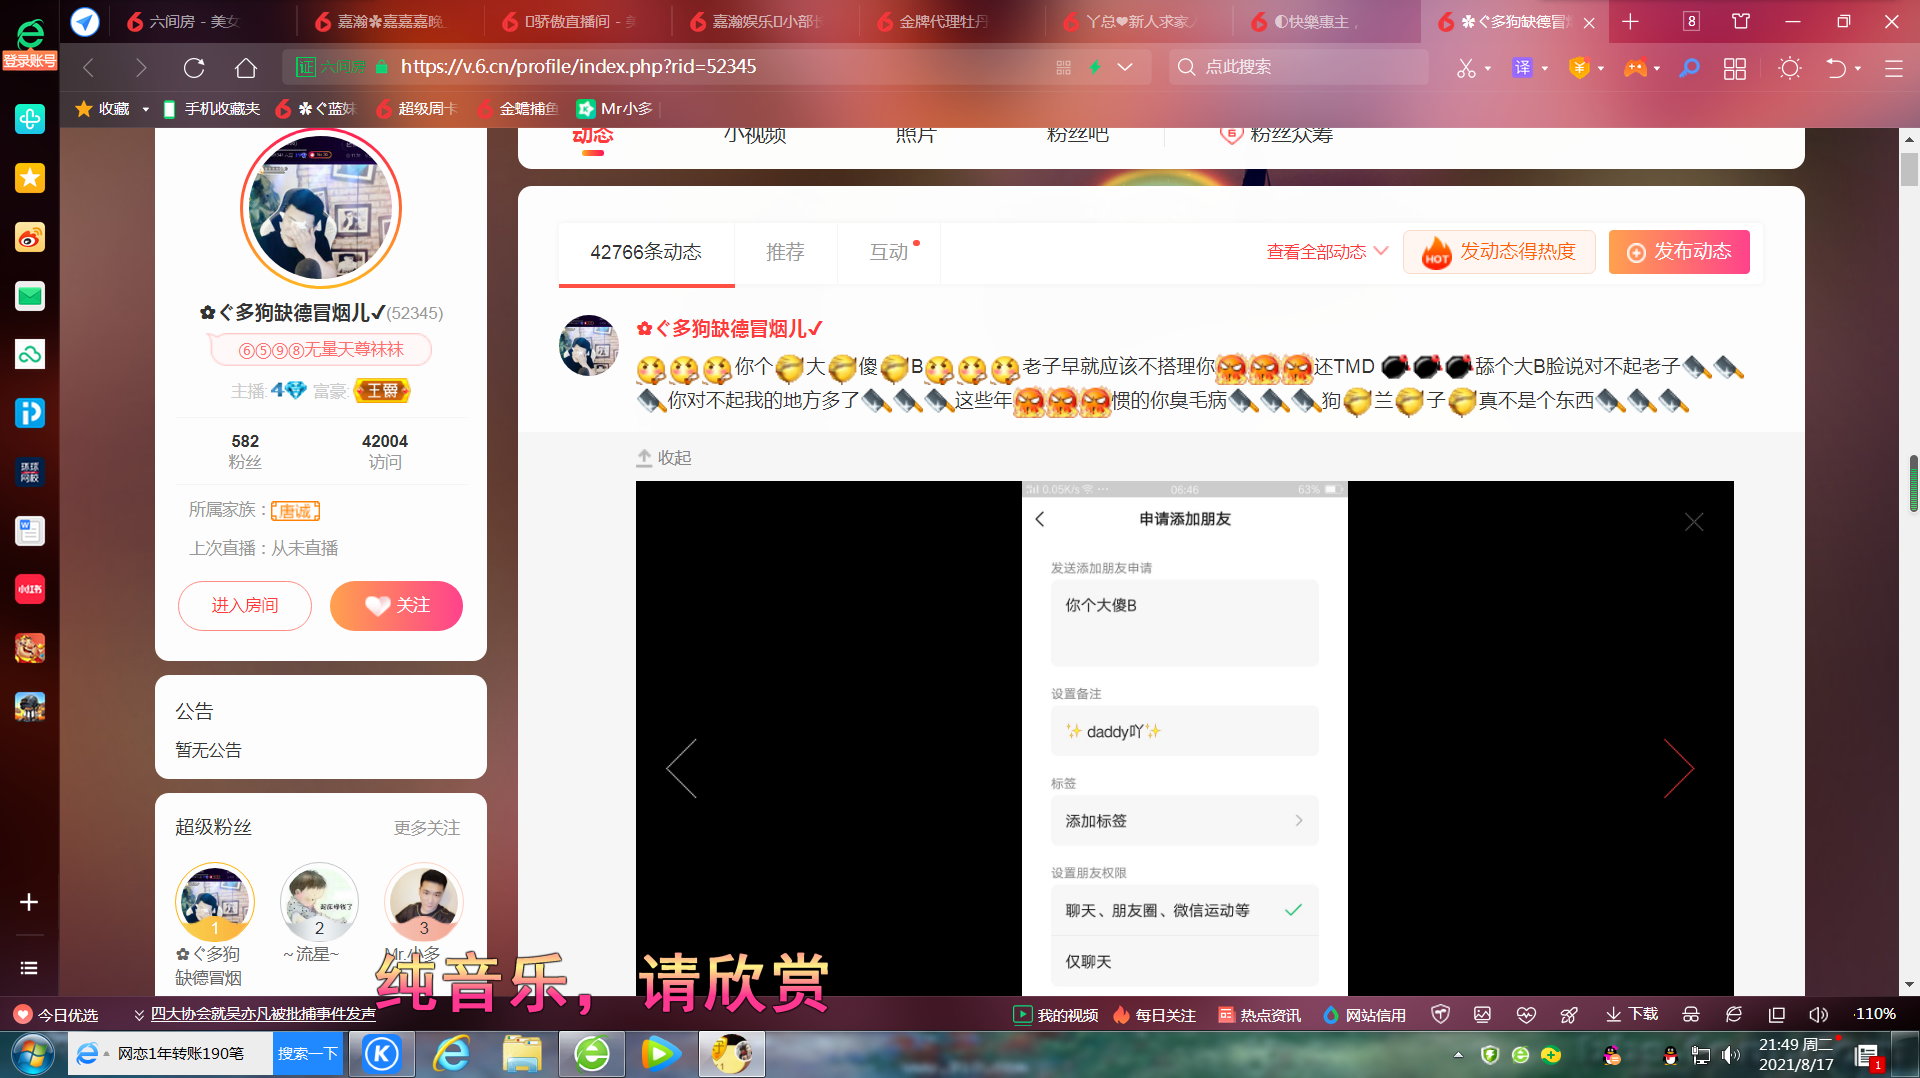Click the 发动态得热度 button

[x=1499, y=252]
